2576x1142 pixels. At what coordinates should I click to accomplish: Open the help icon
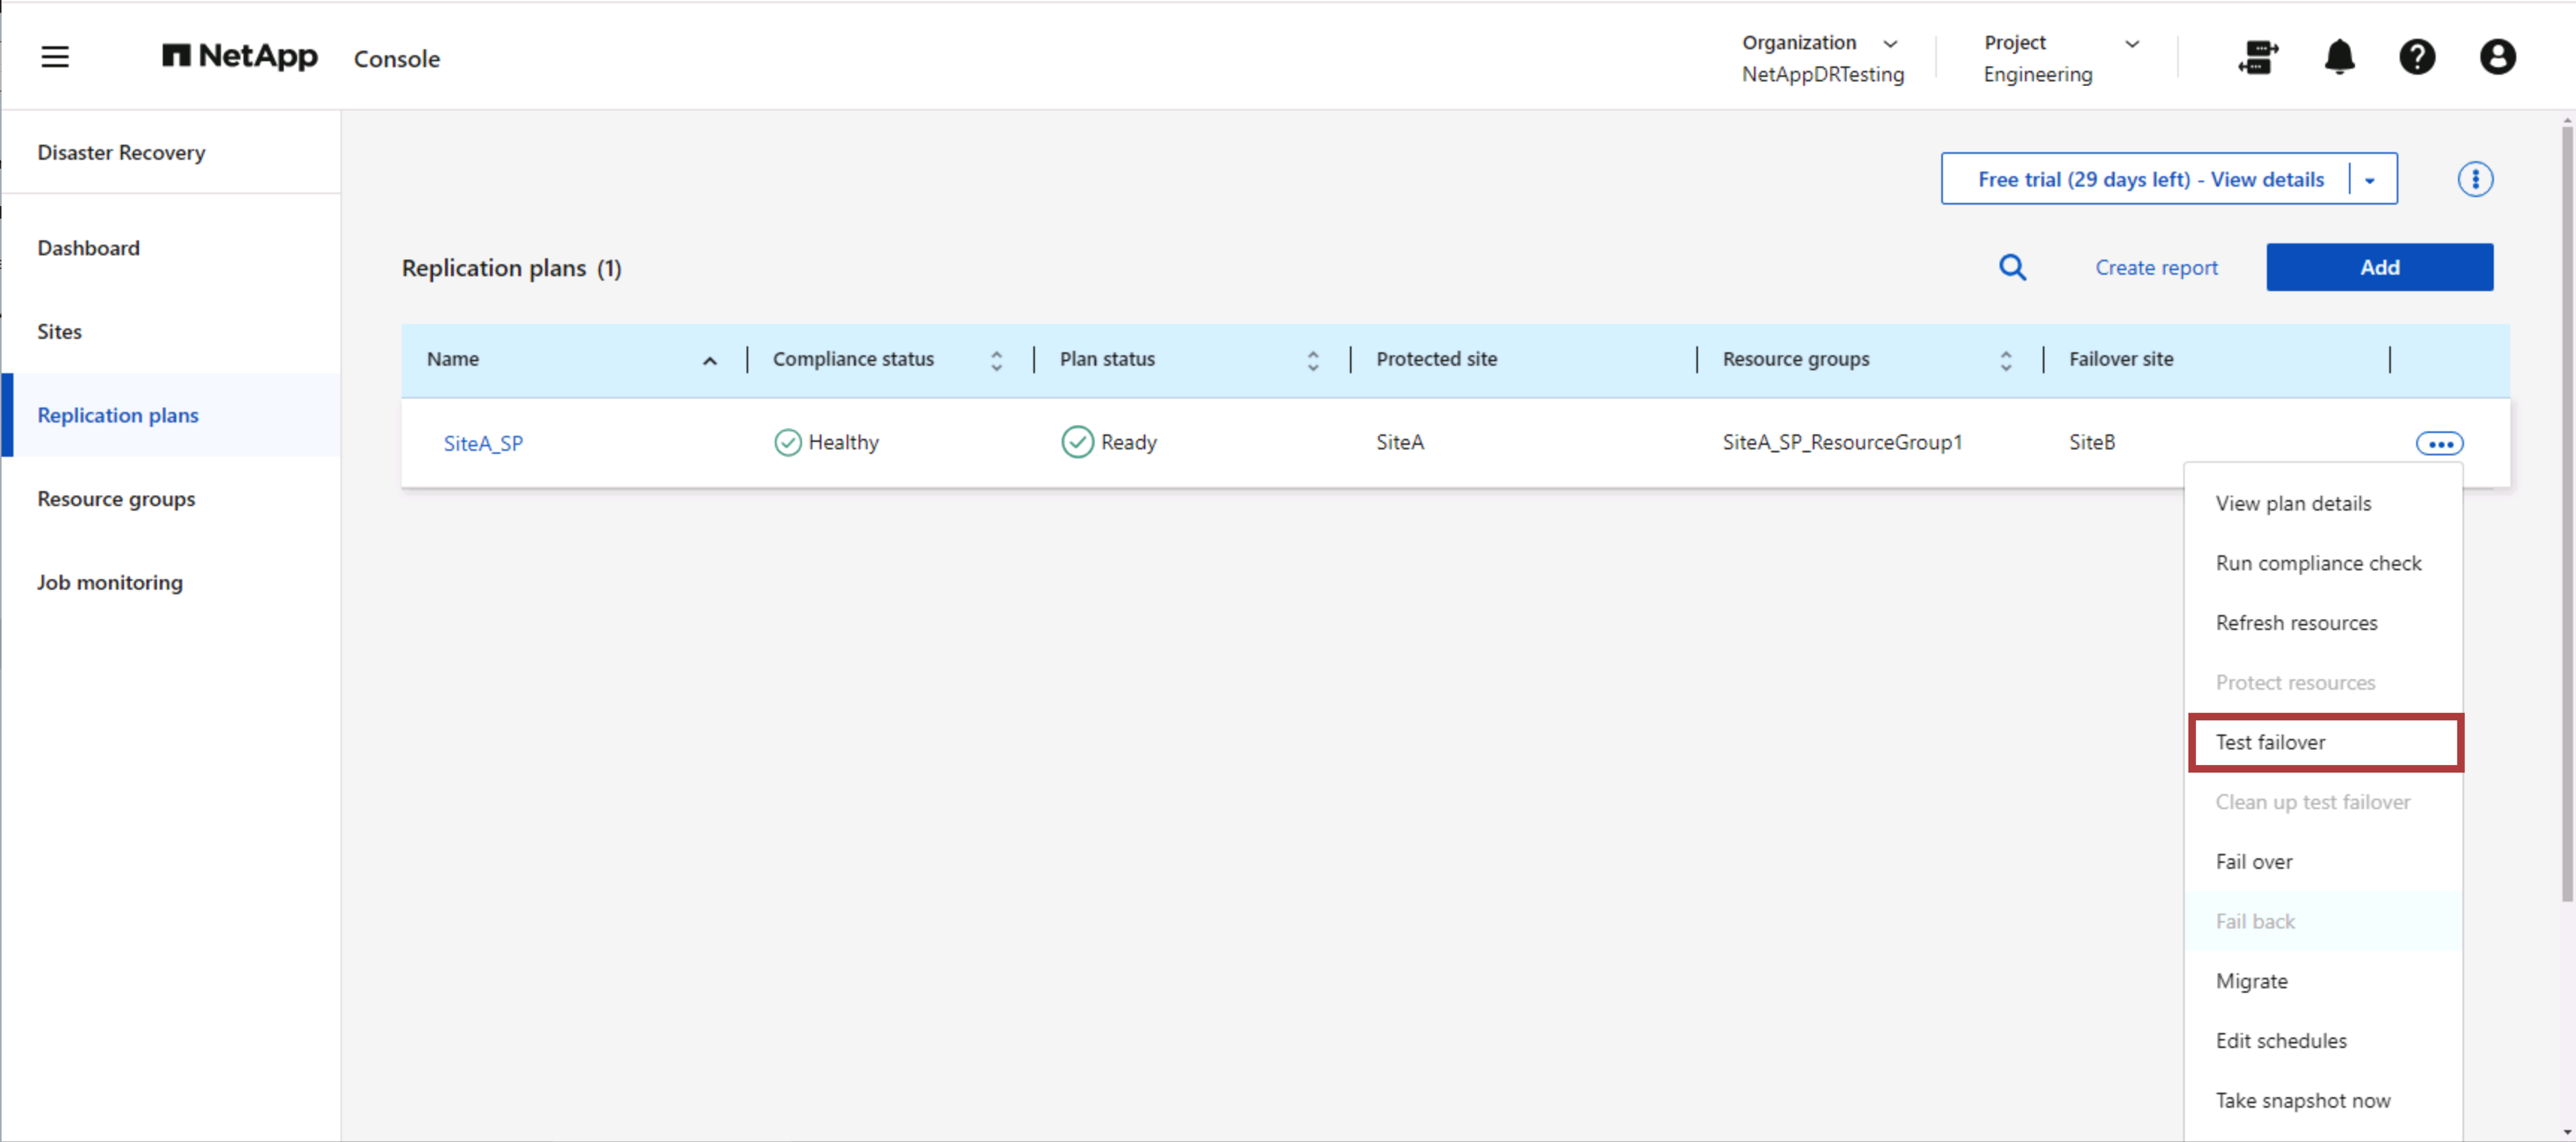(2418, 57)
